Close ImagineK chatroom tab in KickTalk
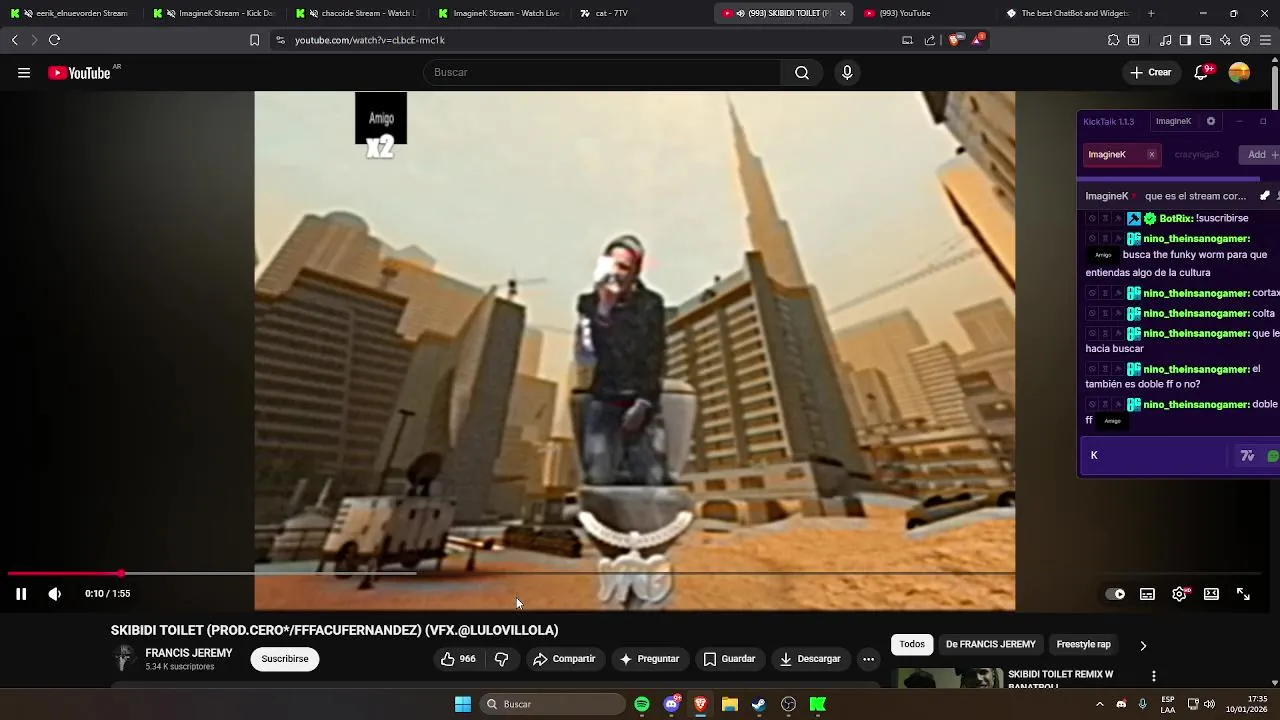1280x720 pixels. point(1151,154)
